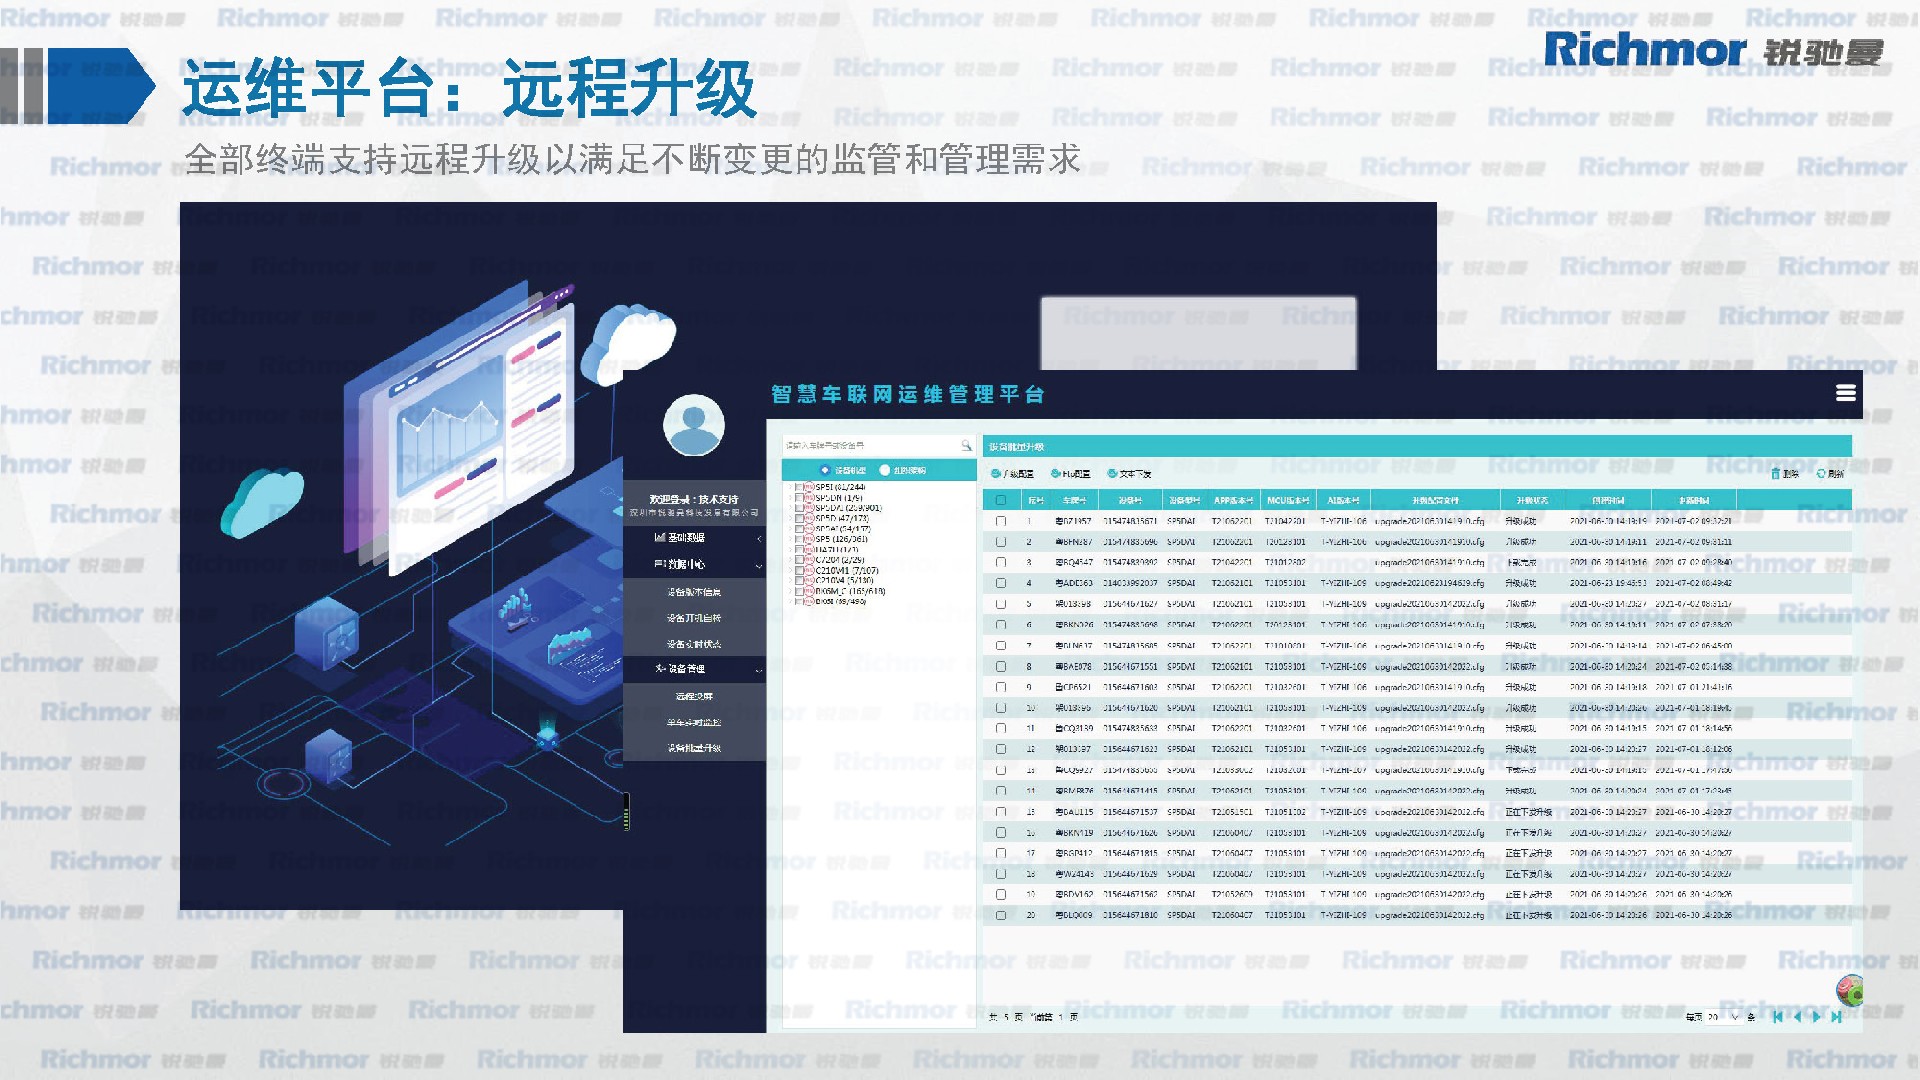Click the SP5DAI tree row (259/901)

[x=848, y=508]
